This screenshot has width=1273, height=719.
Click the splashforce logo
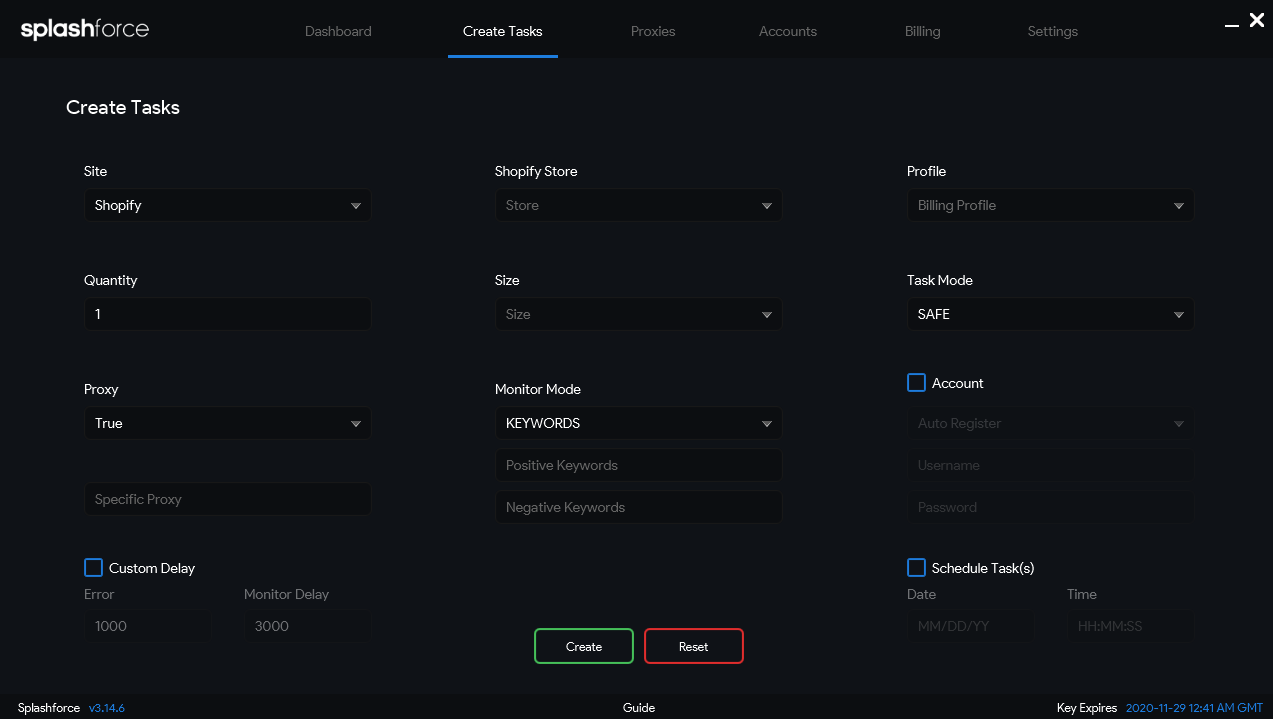click(x=85, y=29)
